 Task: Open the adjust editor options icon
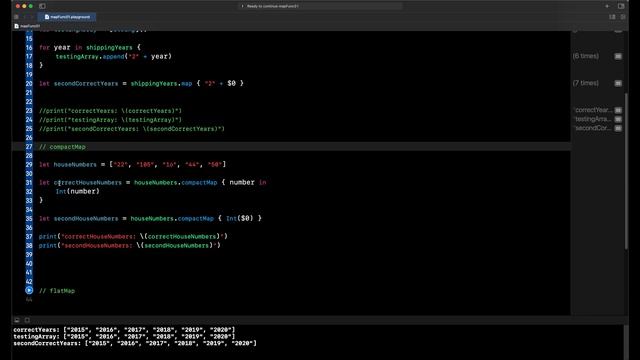[x=612, y=17]
